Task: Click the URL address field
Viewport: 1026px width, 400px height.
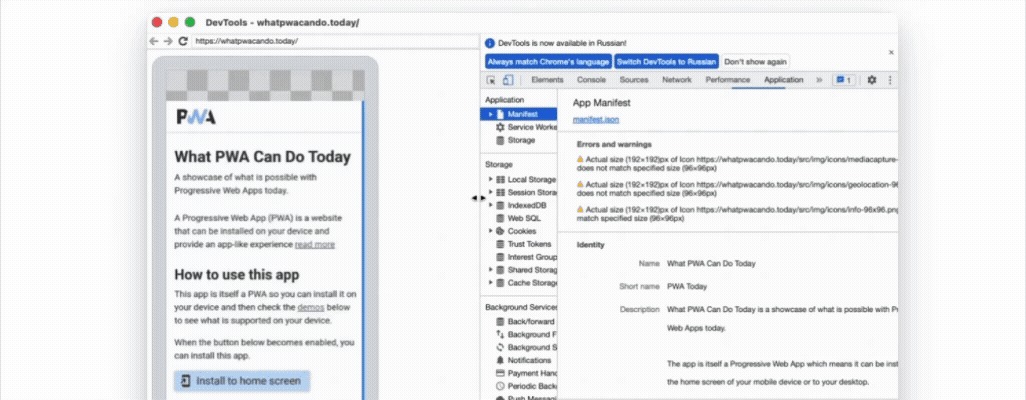Action: pos(335,41)
